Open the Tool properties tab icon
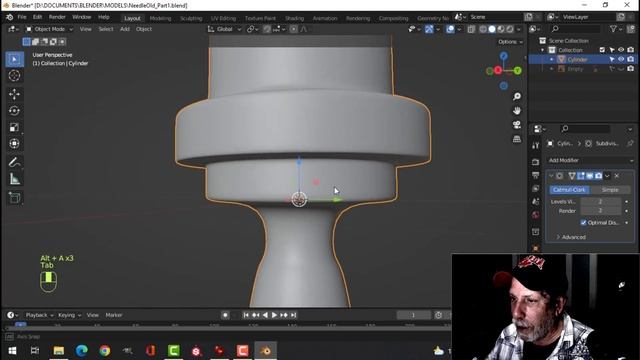 pos(536,145)
